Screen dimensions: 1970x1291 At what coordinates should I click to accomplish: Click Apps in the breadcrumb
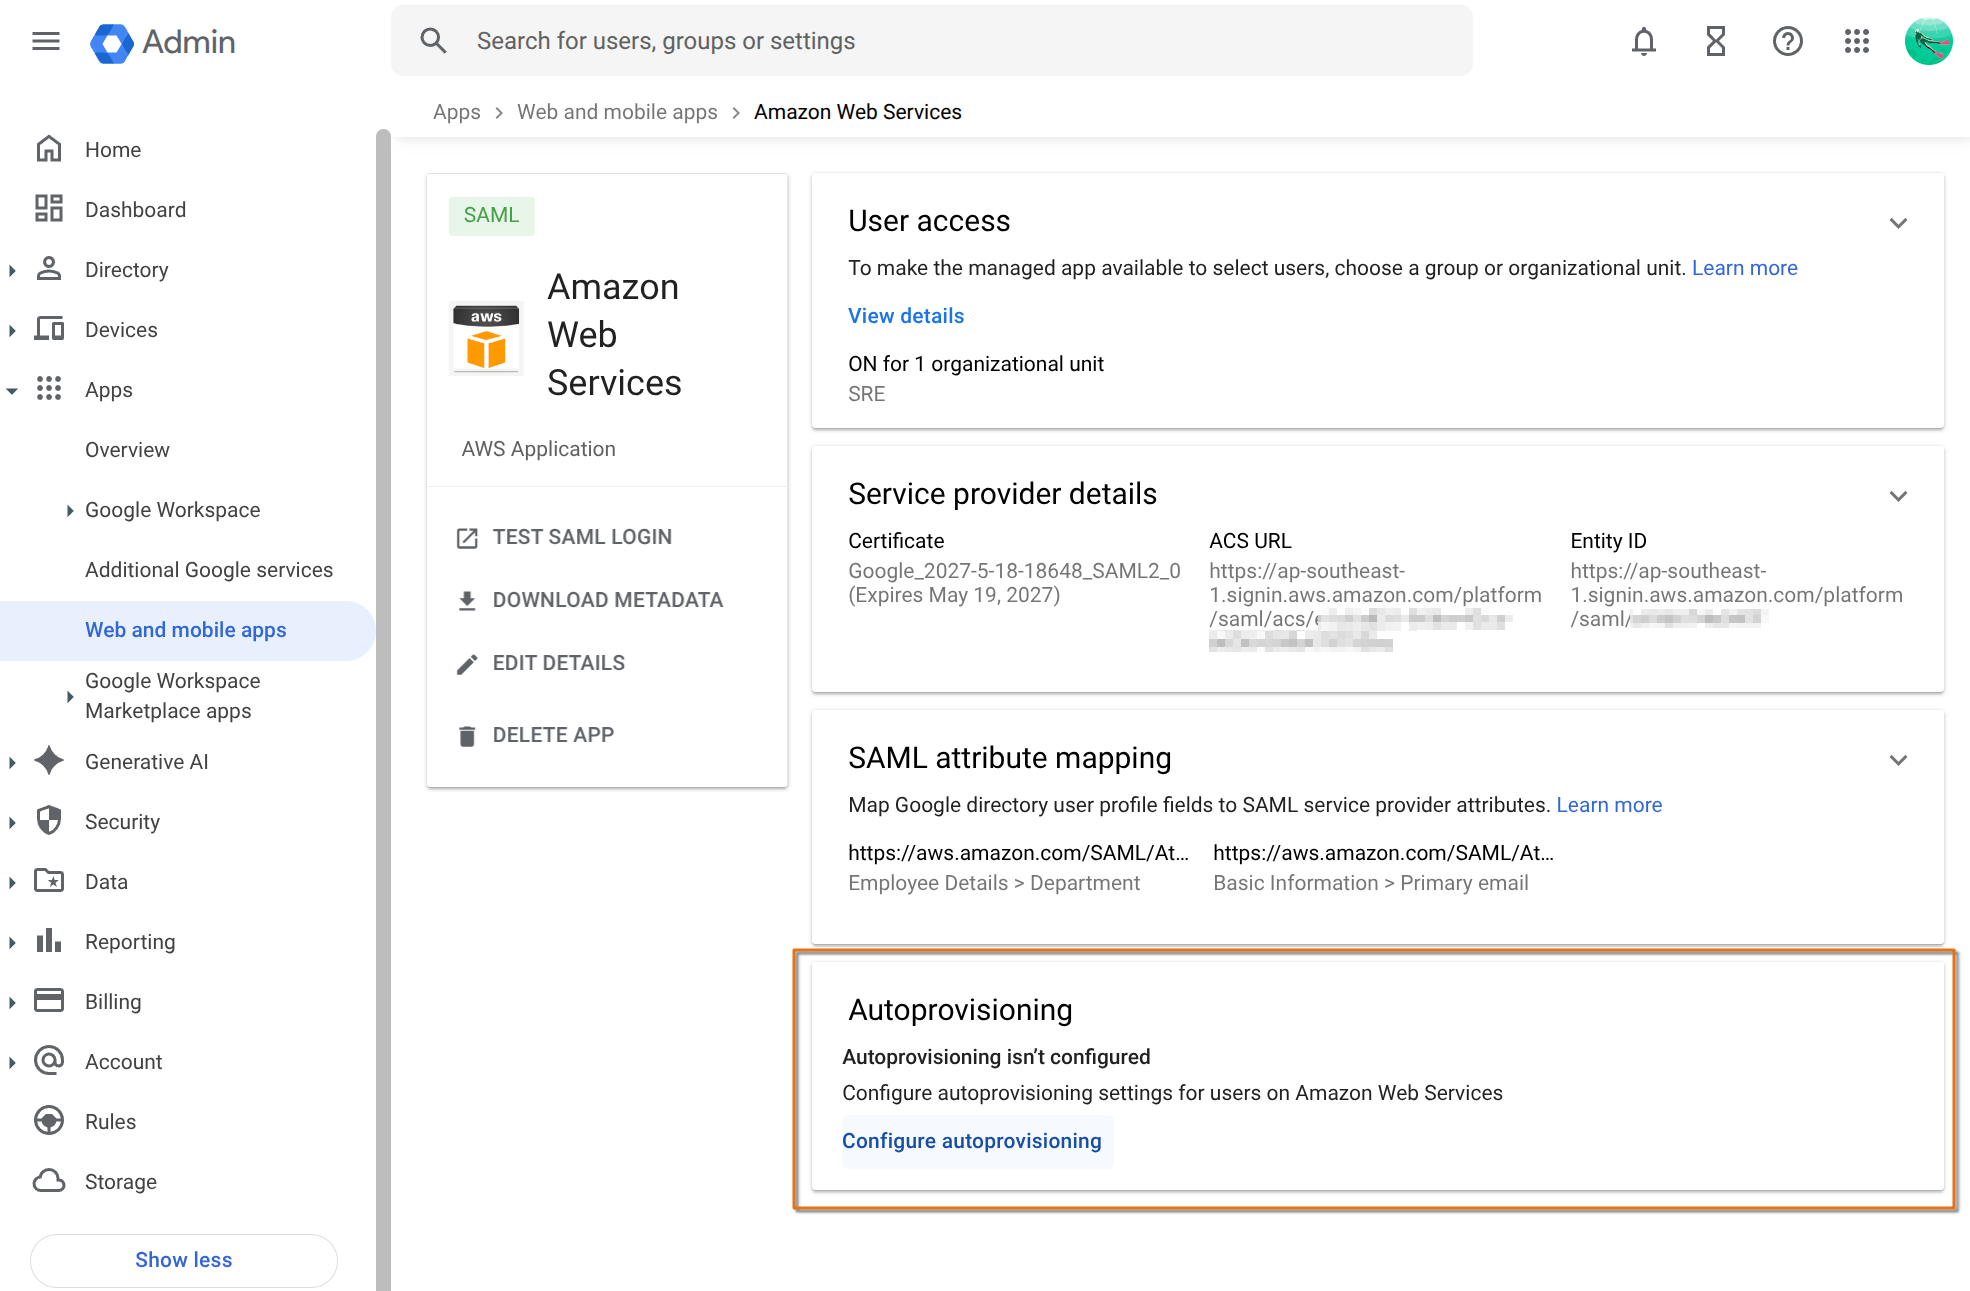tap(457, 112)
